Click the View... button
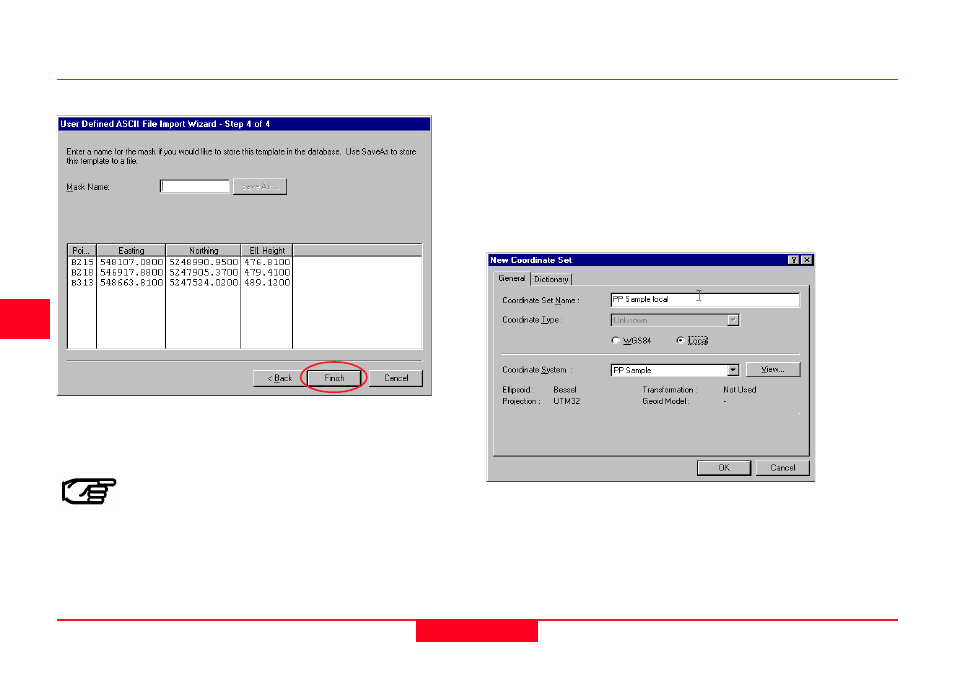The image size is (954, 673). 773,369
